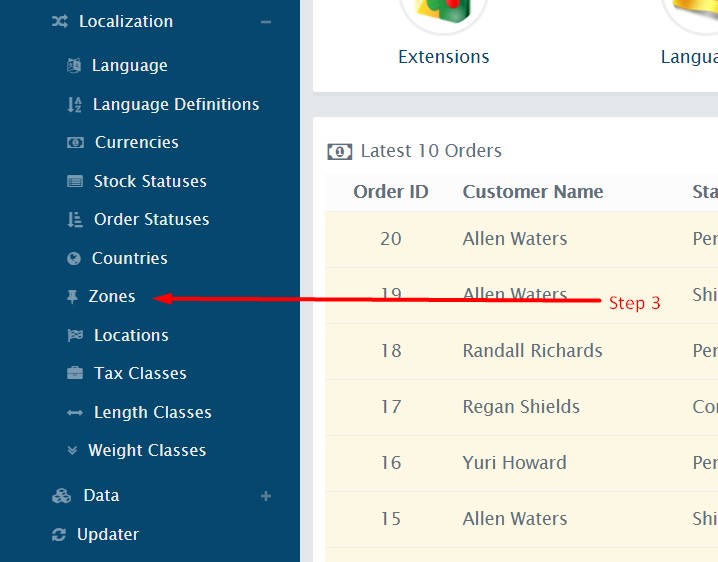Click the Localization shuffle icon
Screen dimensions: 718x562
click(x=60, y=21)
